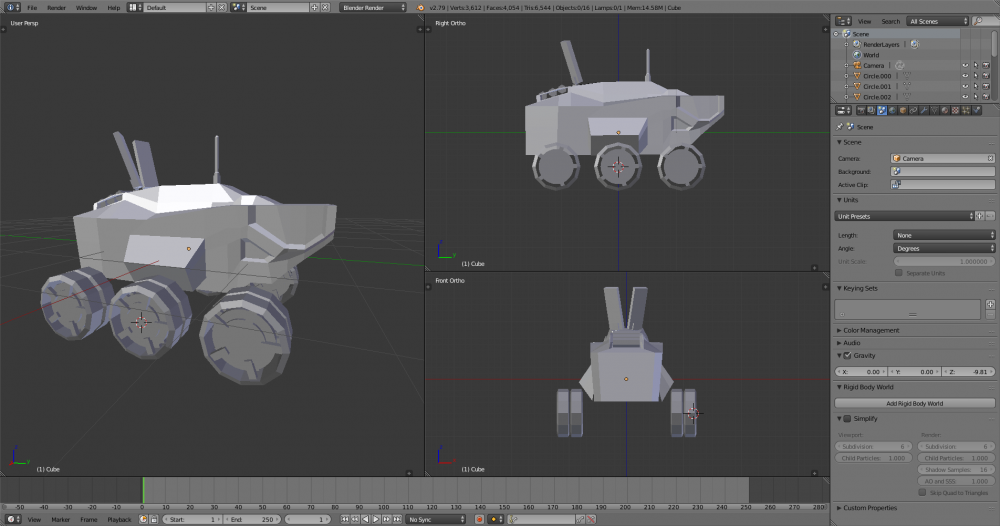
Task: Toggle preview range clock icon in timeline
Action: [x=143, y=520]
